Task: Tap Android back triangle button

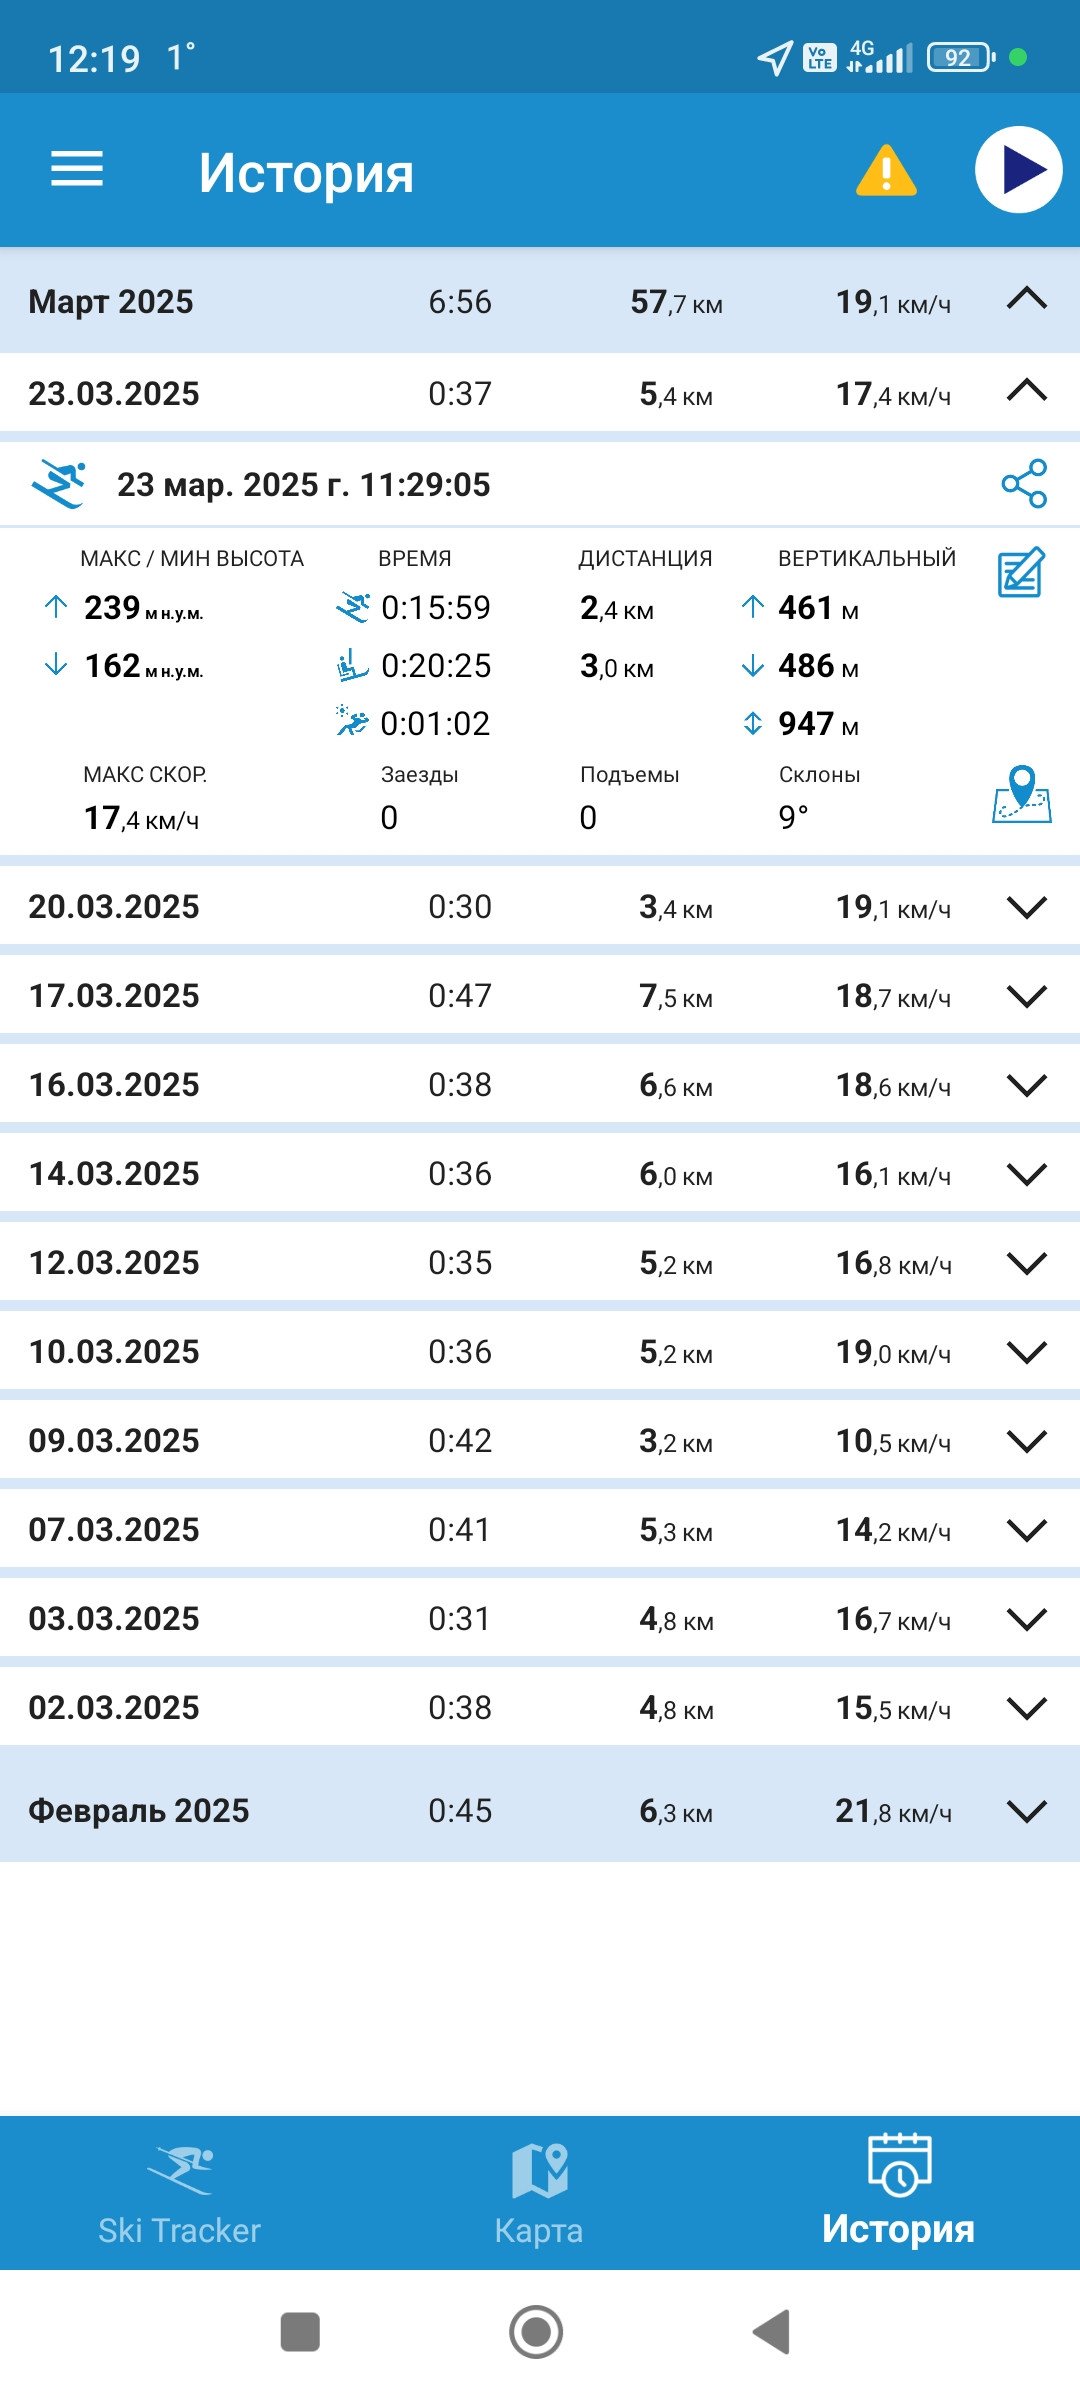Action: tap(772, 2332)
